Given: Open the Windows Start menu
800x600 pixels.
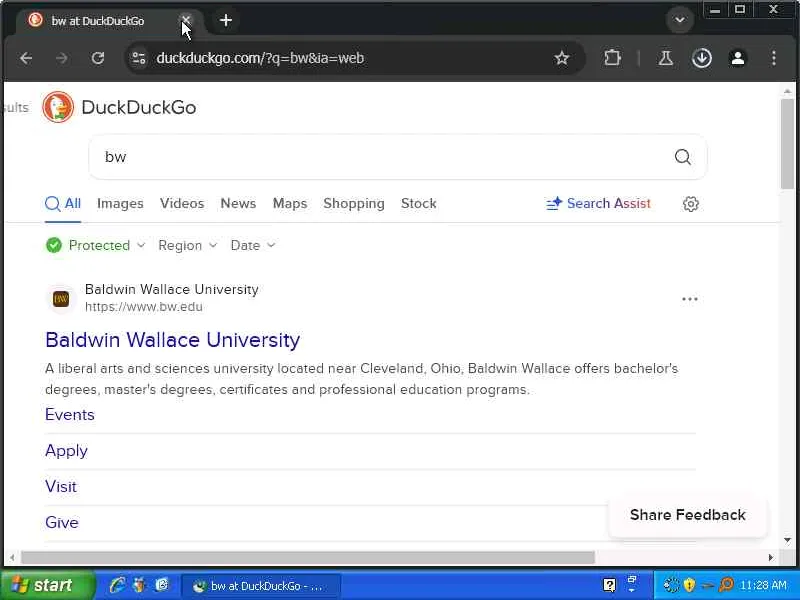Looking at the screenshot, I should tap(47, 585).
